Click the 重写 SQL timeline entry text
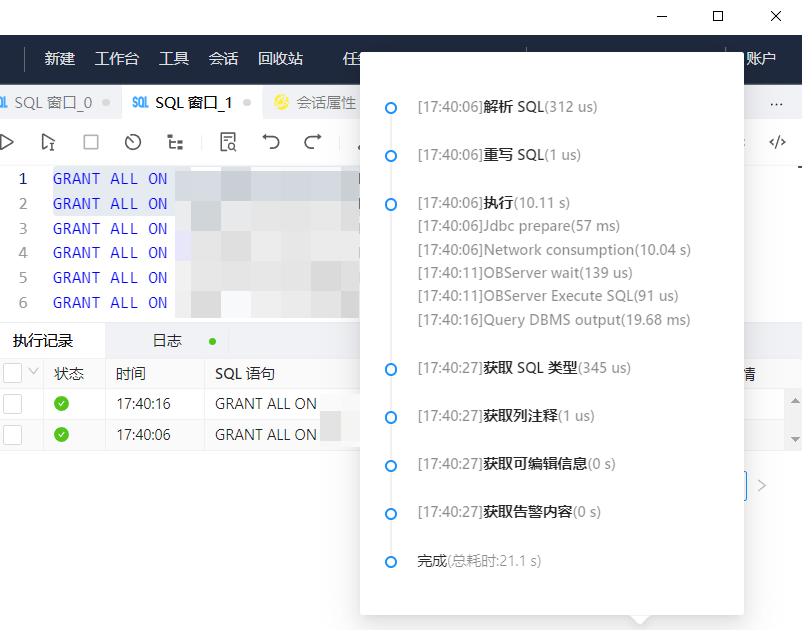 tap(499, 155)
